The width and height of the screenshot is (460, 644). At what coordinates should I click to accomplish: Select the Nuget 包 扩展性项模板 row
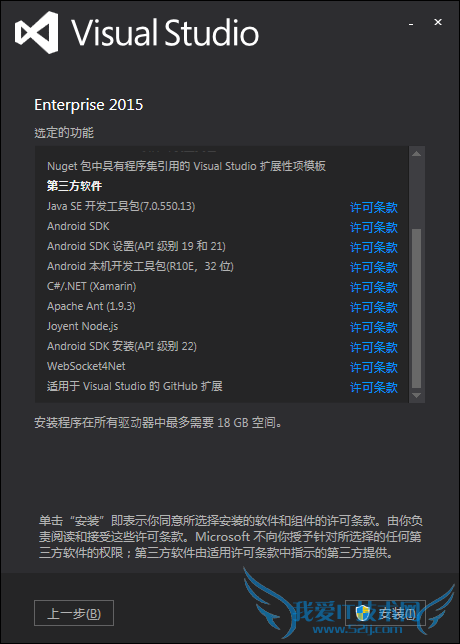click(x=186, y=166)
